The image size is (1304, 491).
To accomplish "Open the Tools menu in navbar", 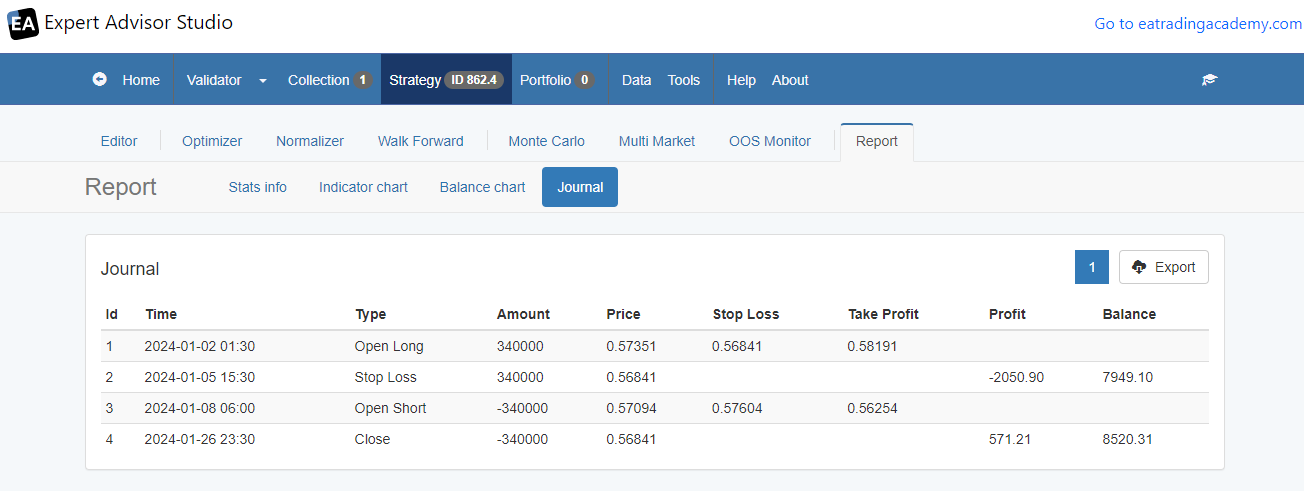I will pos(684,80).
